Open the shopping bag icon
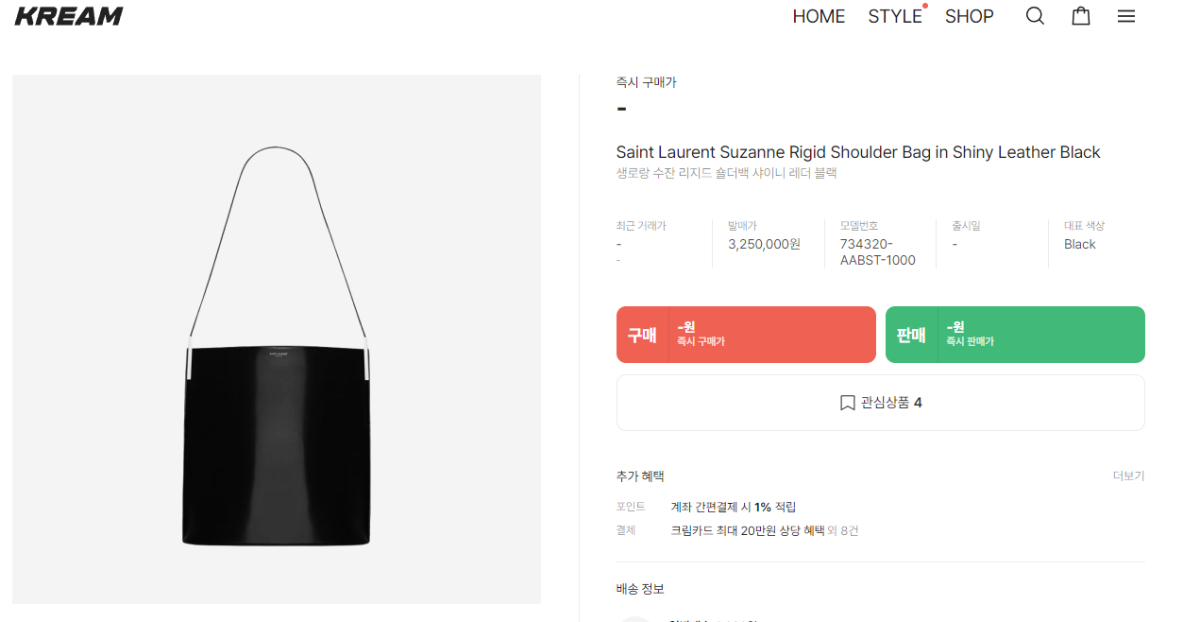 click(x=1081, y=16)
